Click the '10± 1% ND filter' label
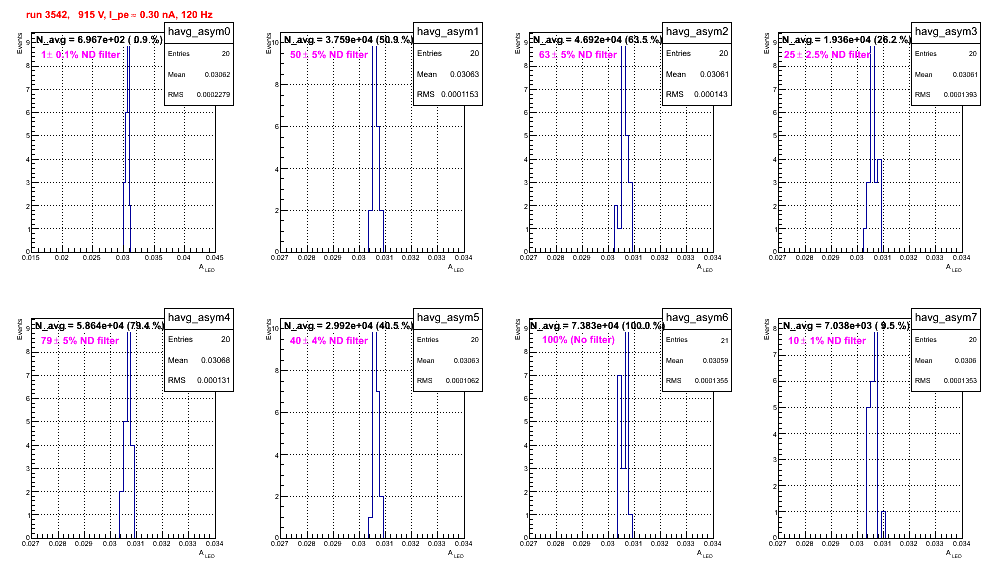 pos(827,341)
